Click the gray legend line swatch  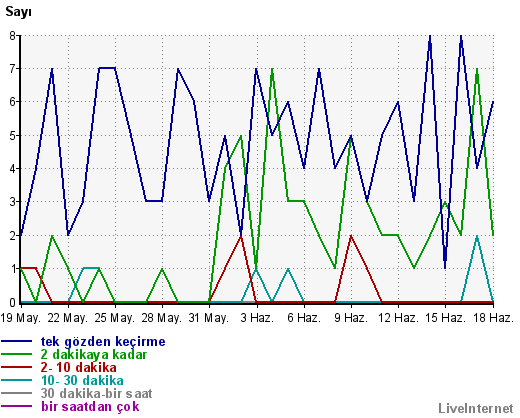[x=17, y=393]
